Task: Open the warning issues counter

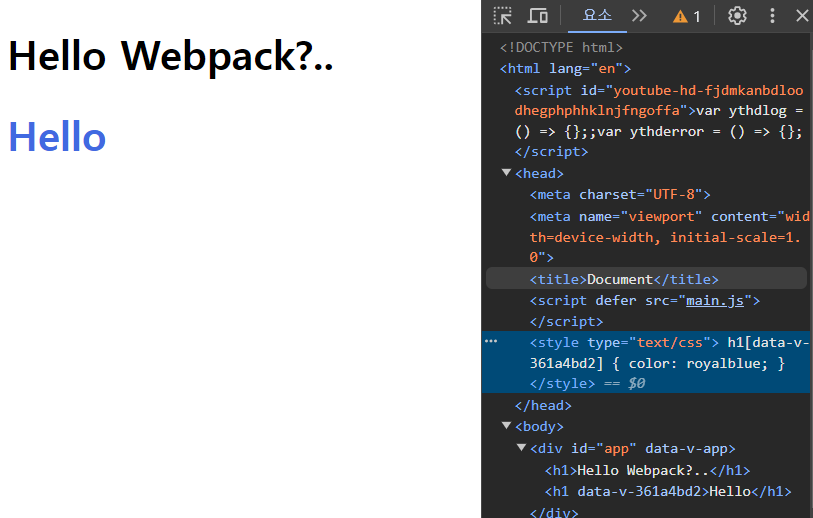Action: [687, 17]
